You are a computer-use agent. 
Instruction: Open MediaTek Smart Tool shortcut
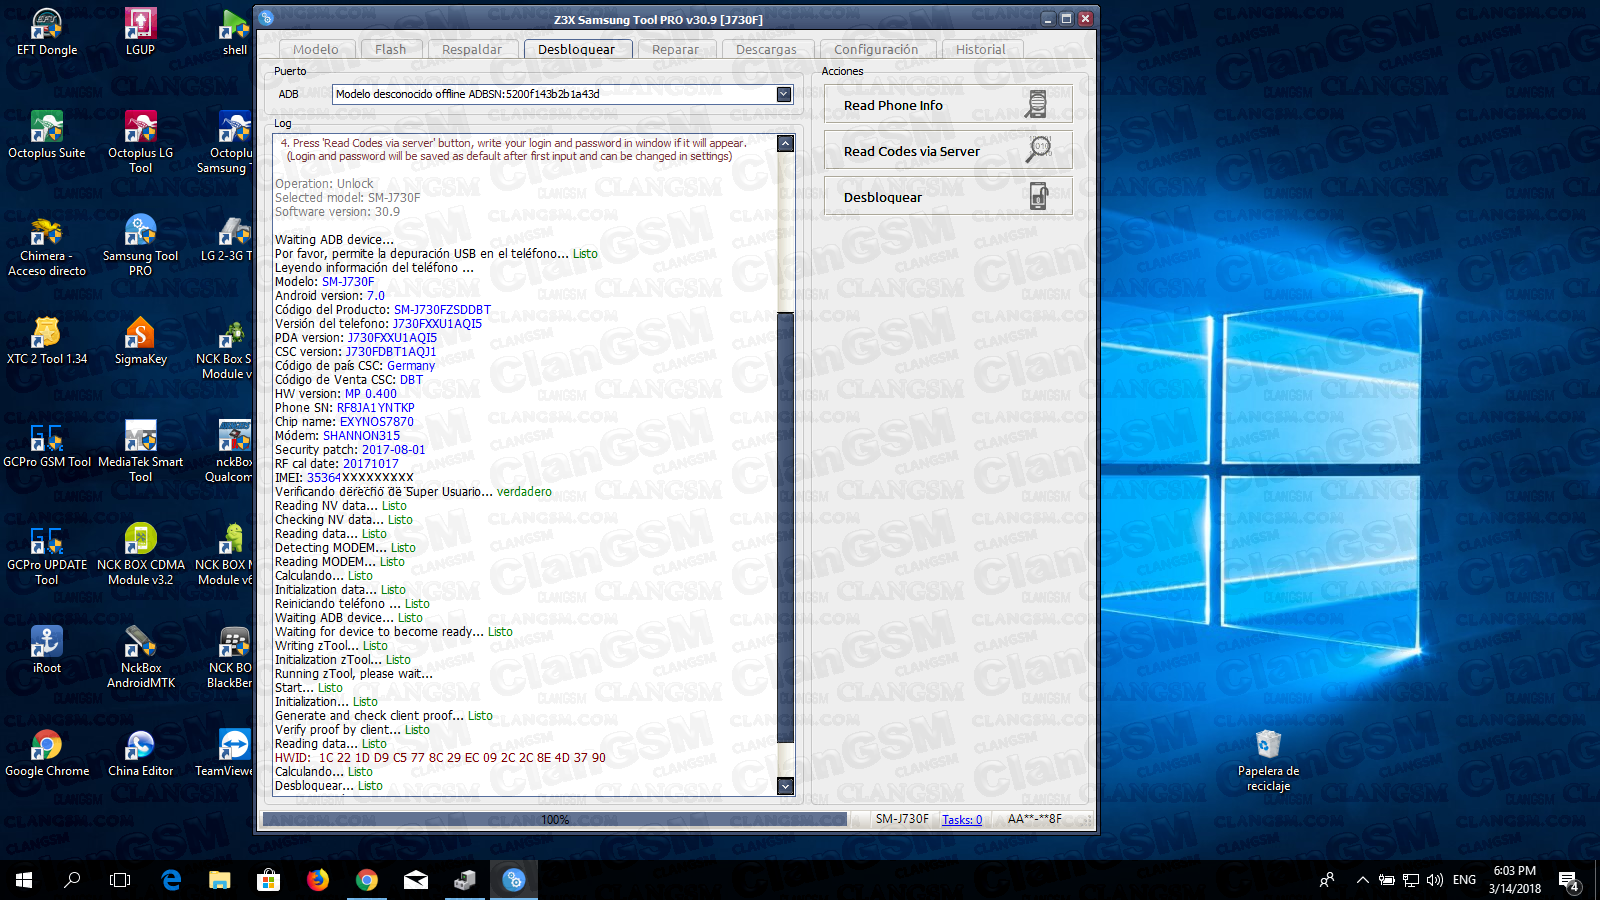[x=140, y=452]
